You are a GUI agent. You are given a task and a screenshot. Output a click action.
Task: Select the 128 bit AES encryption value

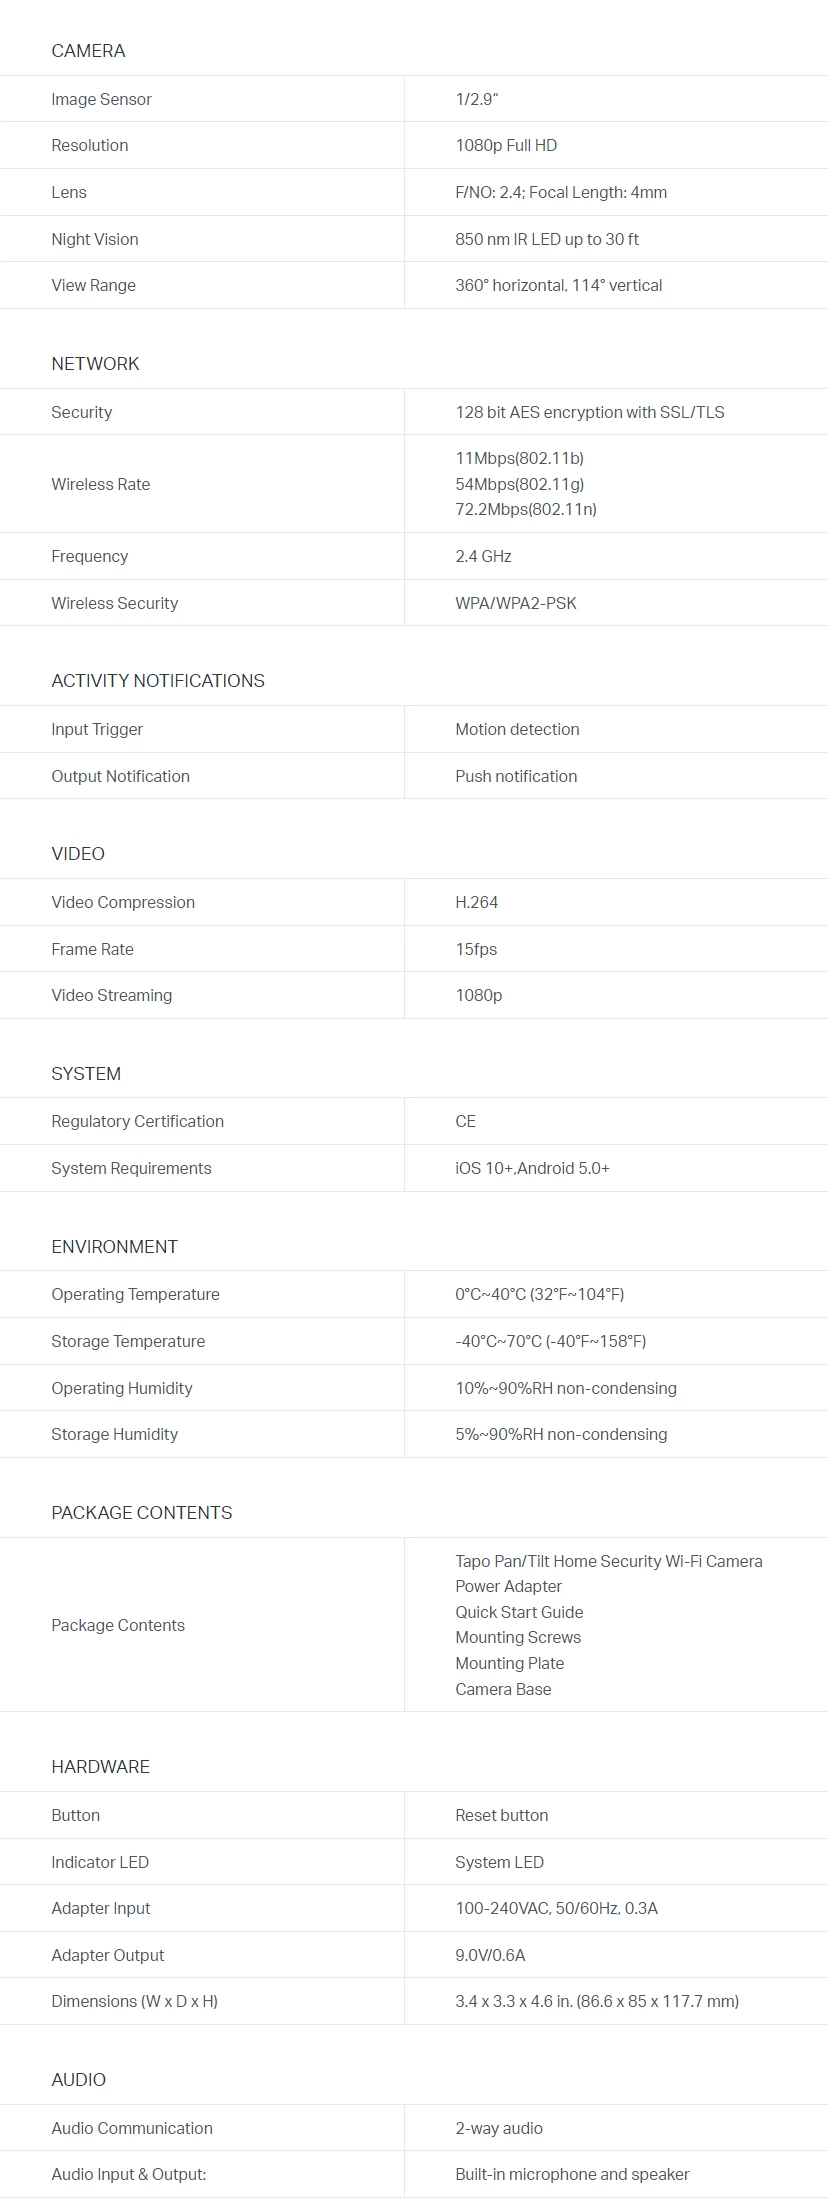[x=590, y=412]
